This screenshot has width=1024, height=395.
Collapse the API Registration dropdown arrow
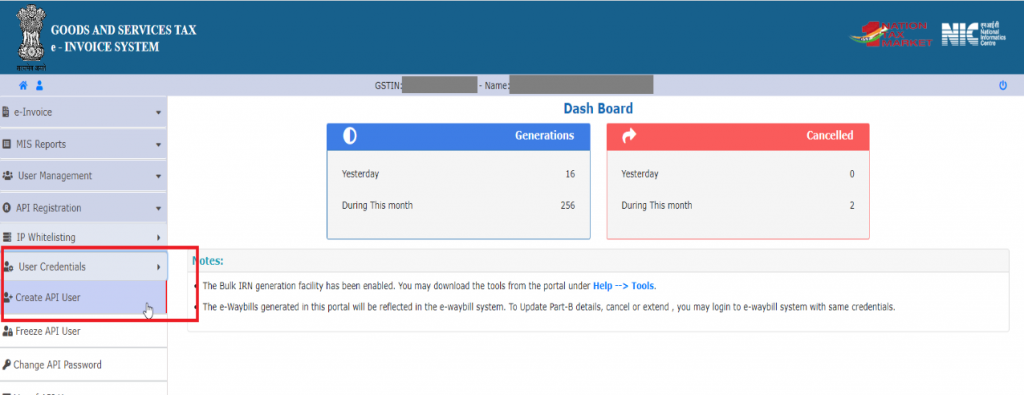point(158,209)
